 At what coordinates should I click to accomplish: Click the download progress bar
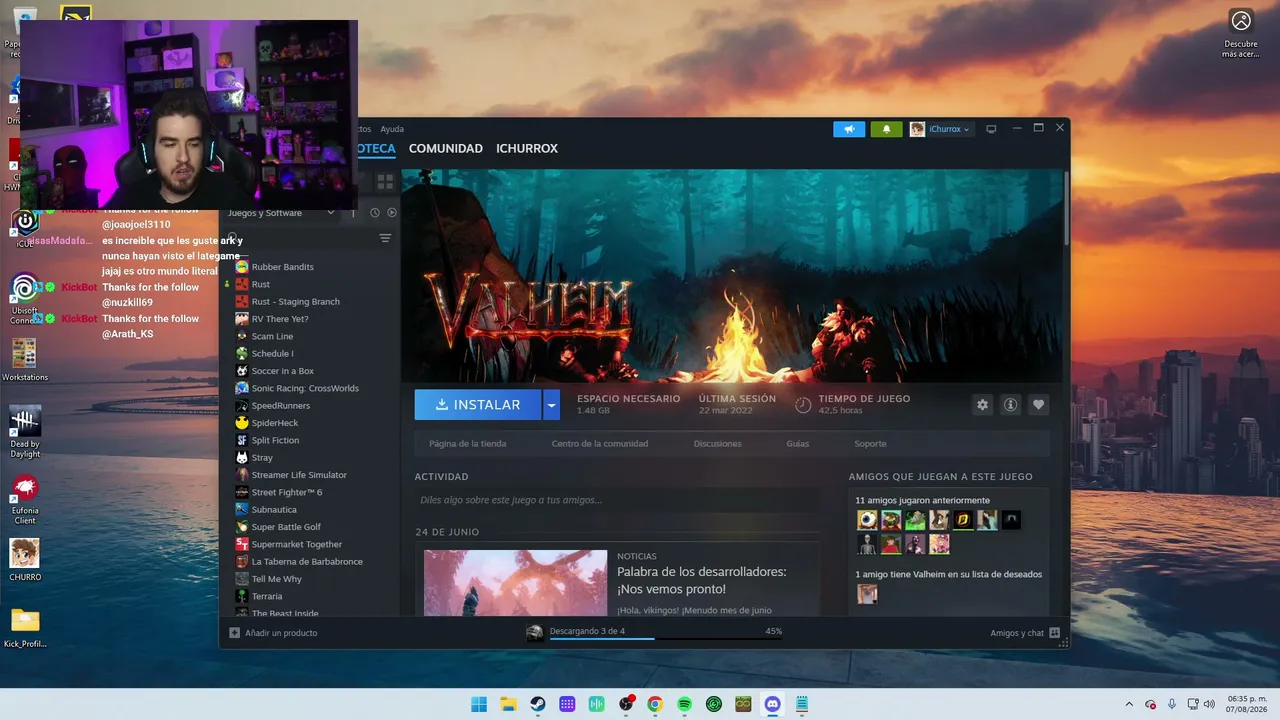coord(666,638)
